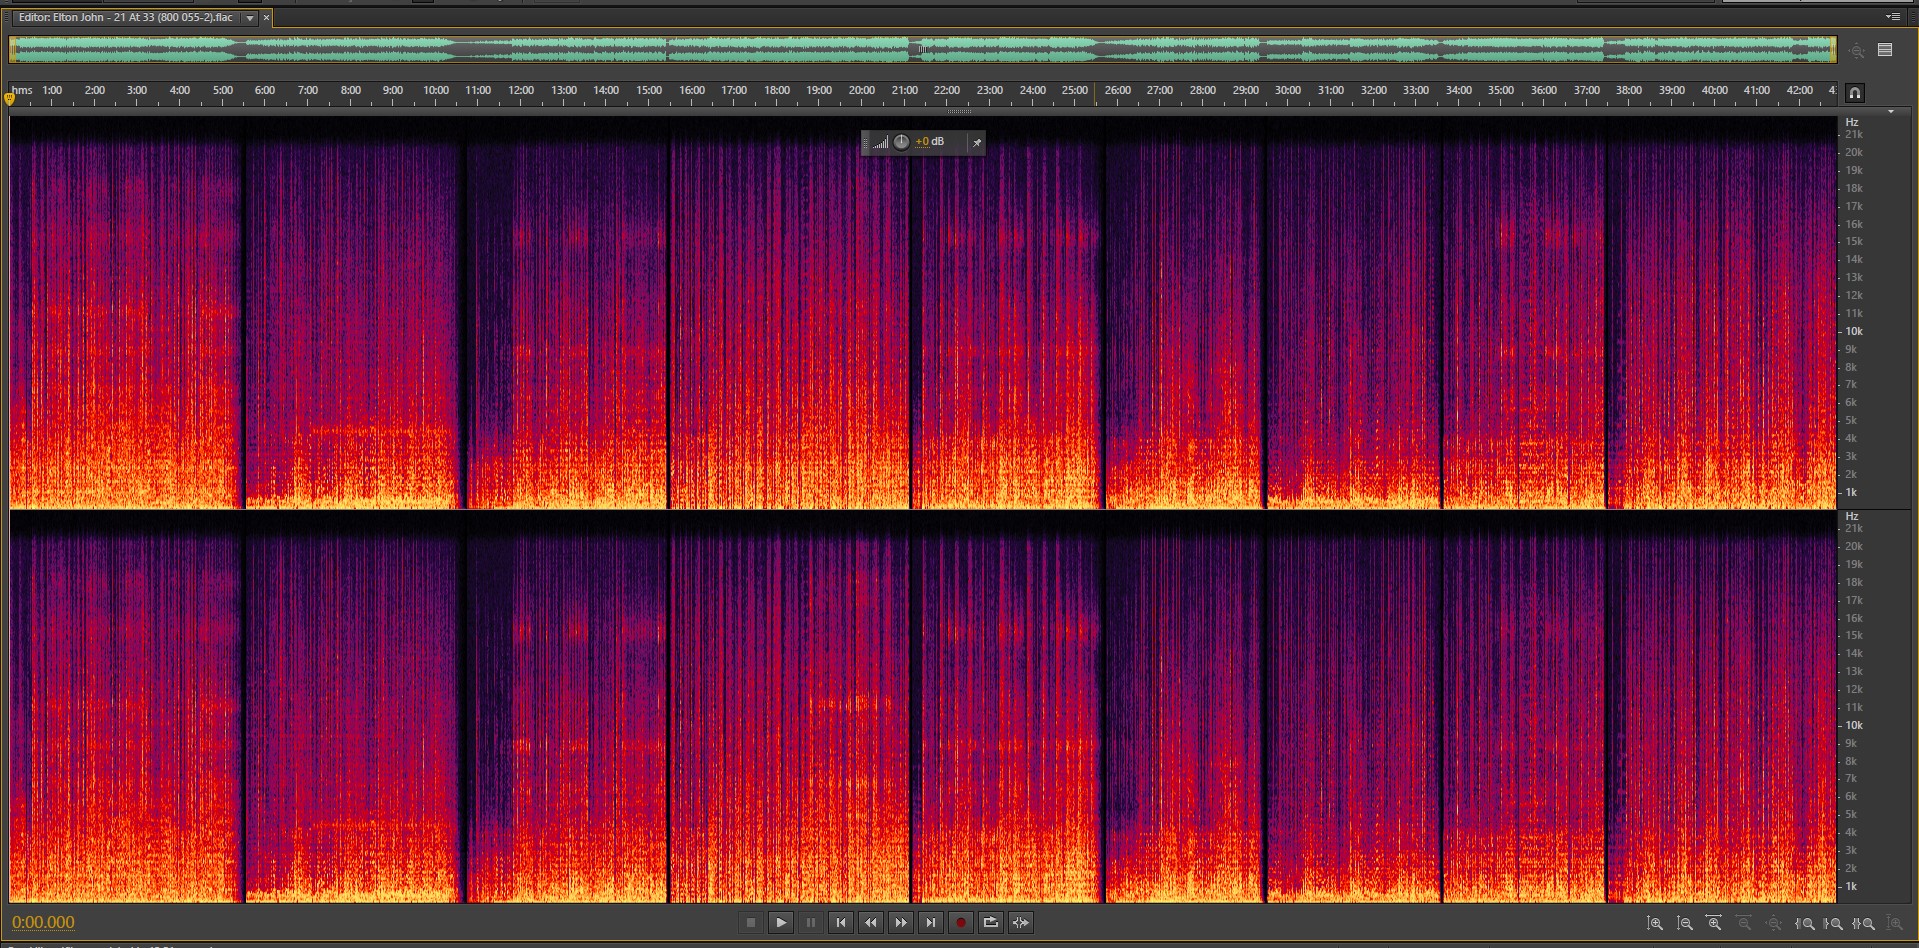Screen dimensions: 1919x948
Task: Move playhead to next marker
Action: pos(931,923)
